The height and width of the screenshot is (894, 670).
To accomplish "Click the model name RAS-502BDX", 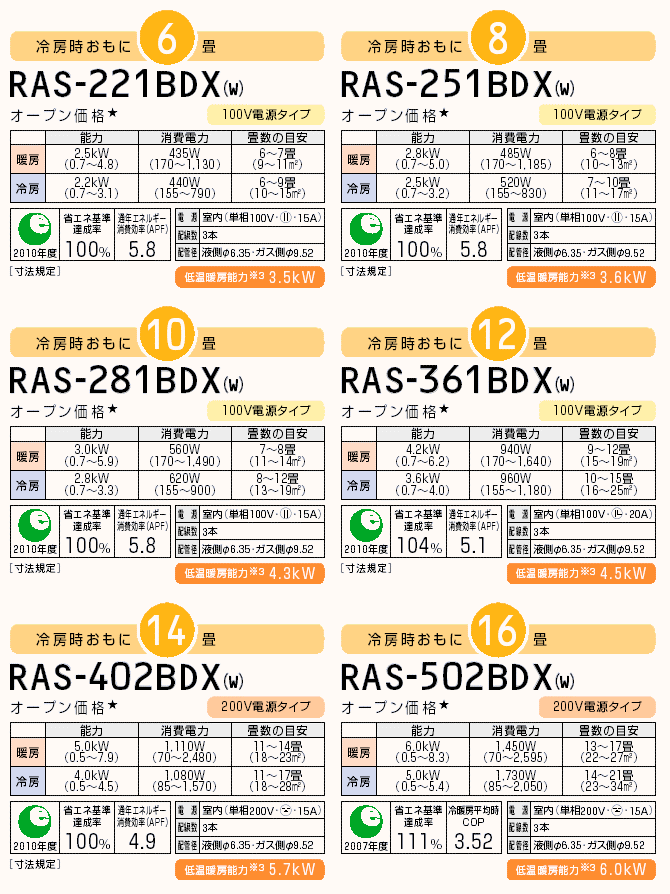I will pos(458,677).
